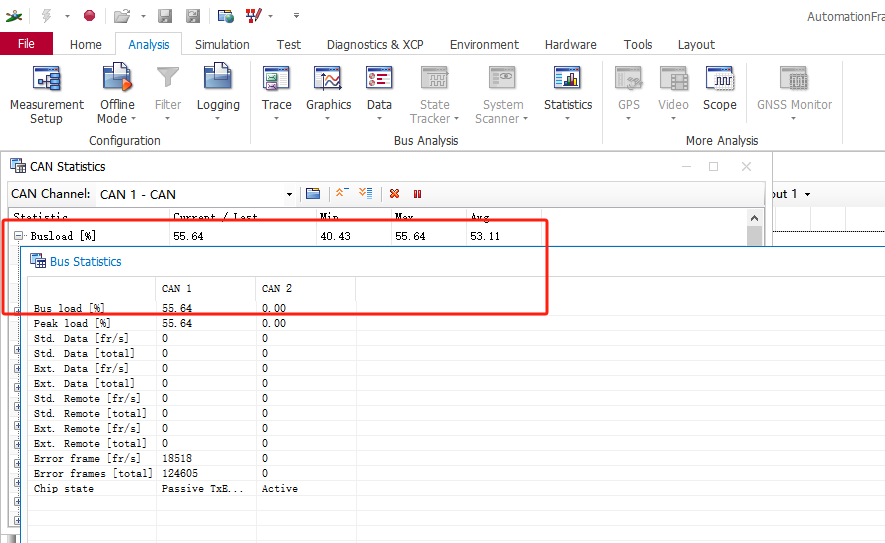This screenshot has width=885, height=543.
Task: Pause CAN statistics with red pause icon
Action: click(x=418, y=194)
